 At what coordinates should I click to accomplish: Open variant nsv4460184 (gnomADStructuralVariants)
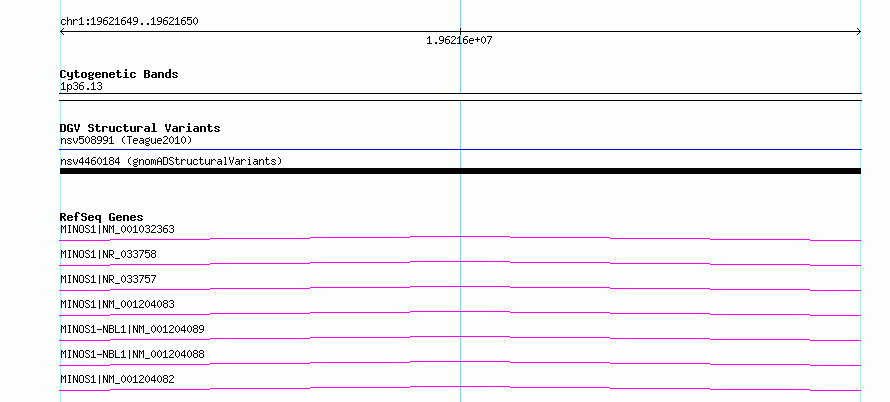click(171, 161)
